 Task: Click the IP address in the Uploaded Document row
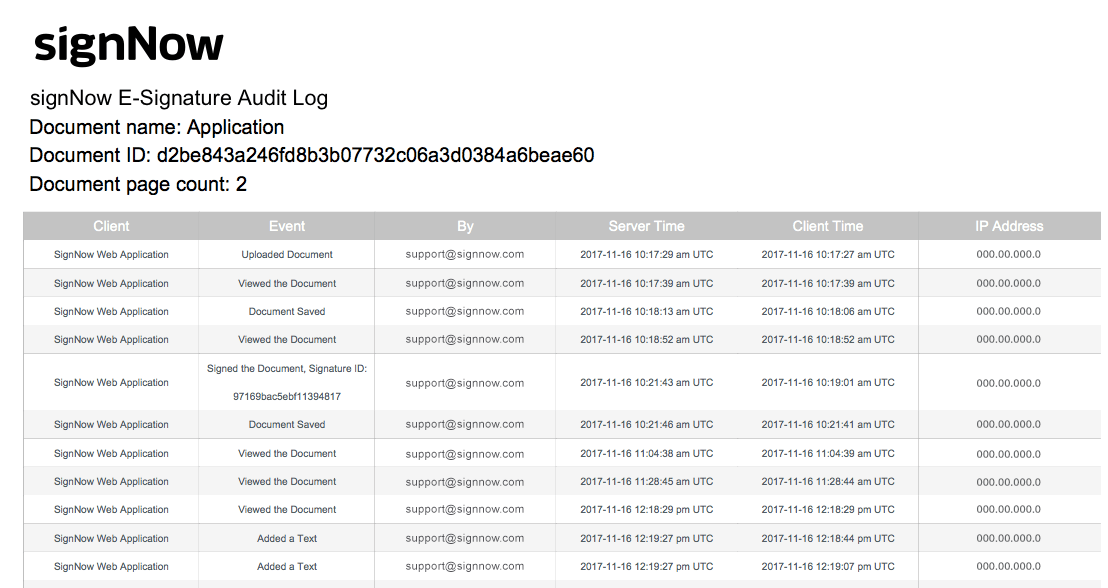(x=1008, y=254)
